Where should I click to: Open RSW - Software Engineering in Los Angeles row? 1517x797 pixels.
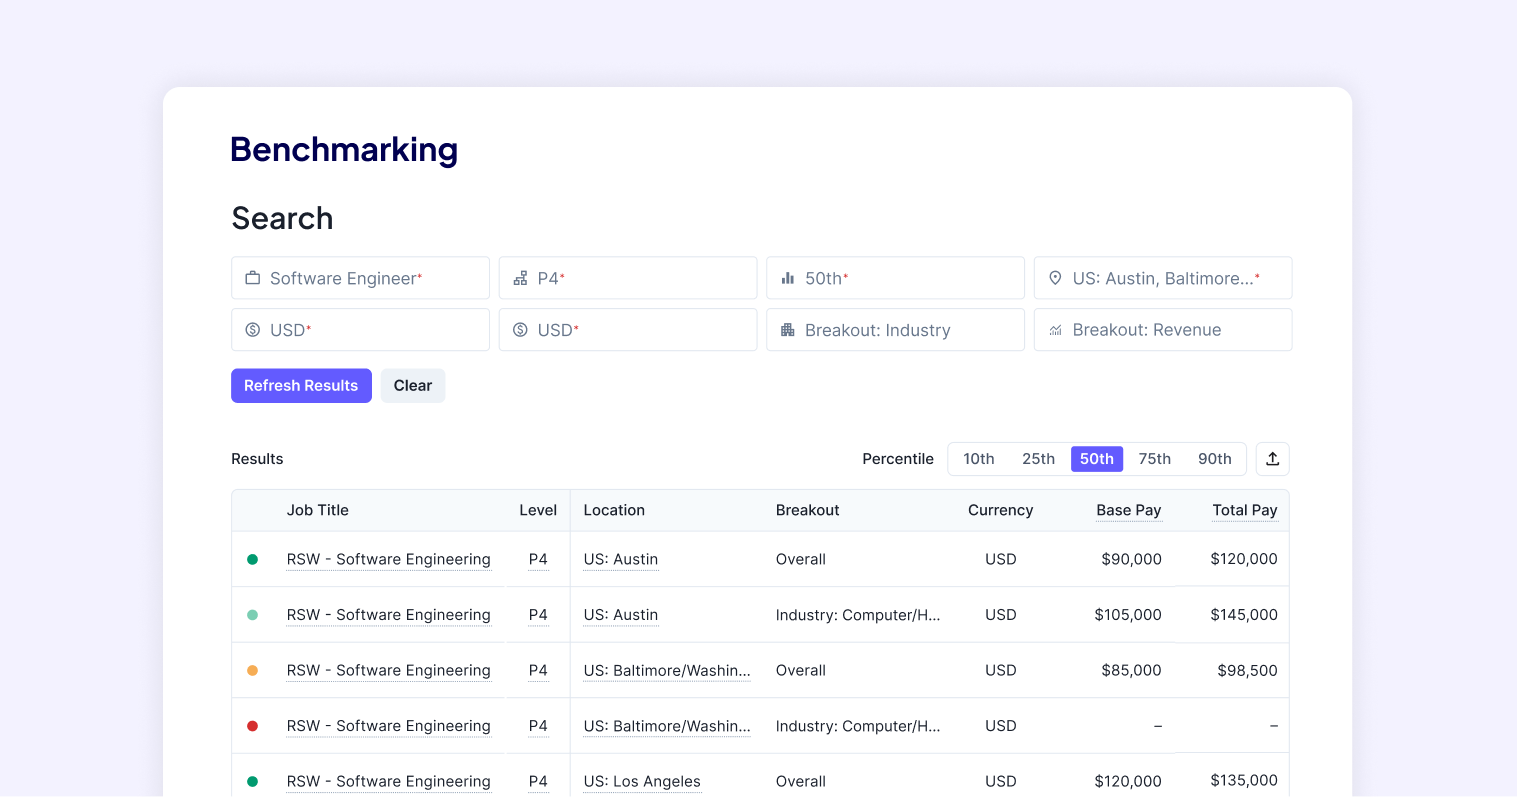389,781
